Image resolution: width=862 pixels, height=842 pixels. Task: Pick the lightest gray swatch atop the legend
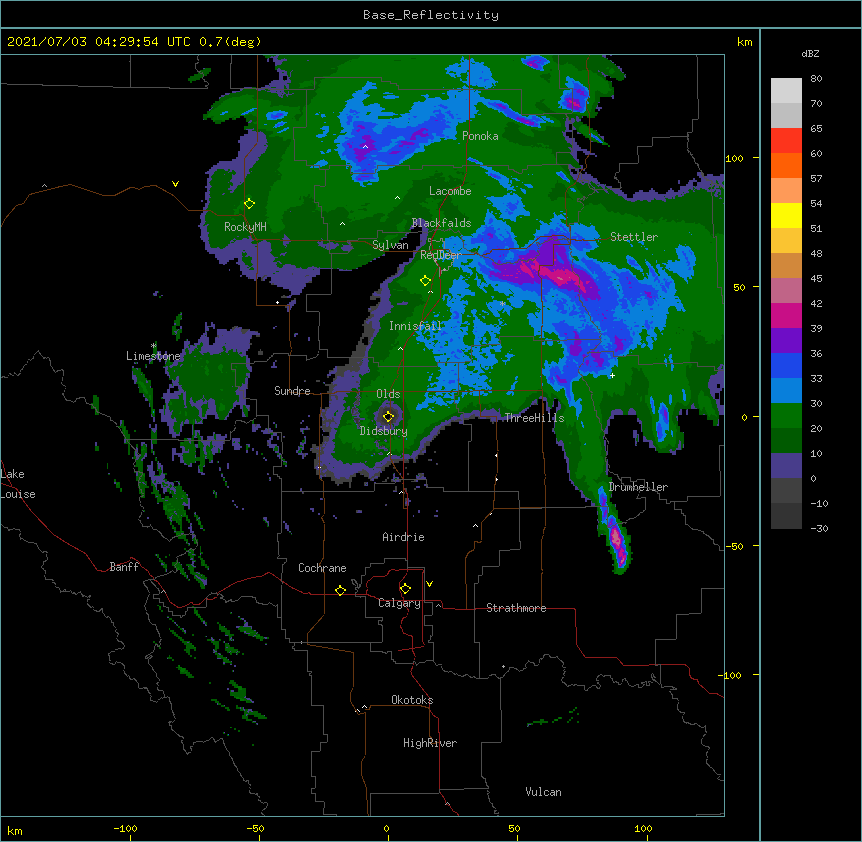point(786,91)
